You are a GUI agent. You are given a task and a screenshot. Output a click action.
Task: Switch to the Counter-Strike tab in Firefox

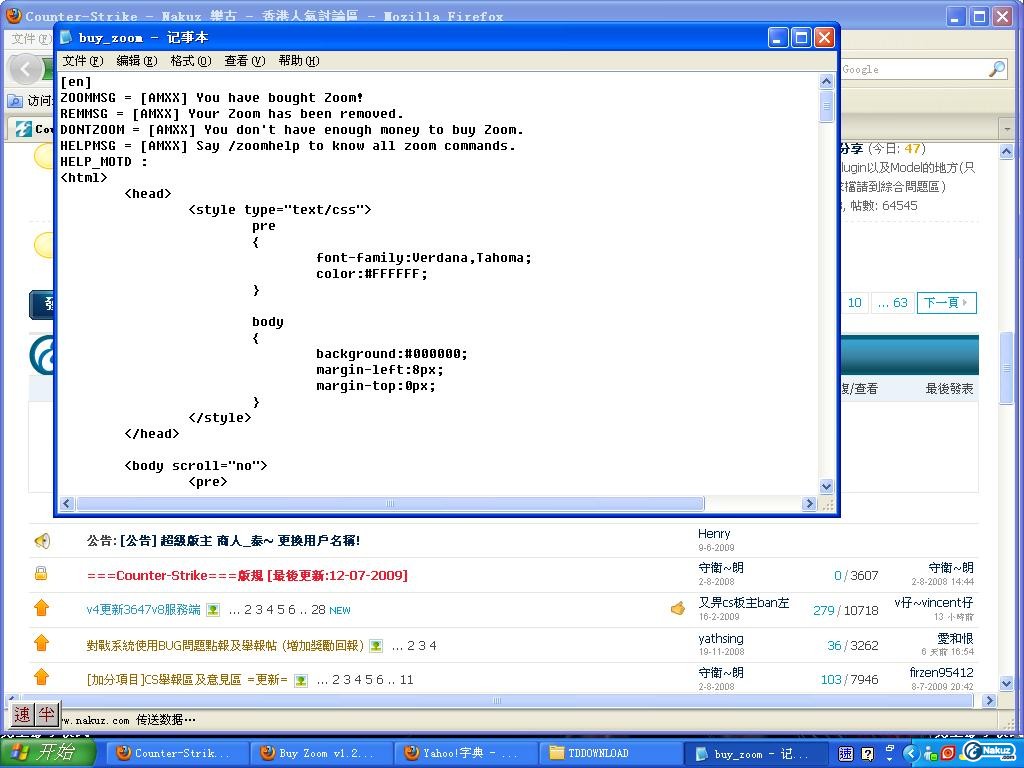pos(32,129)
